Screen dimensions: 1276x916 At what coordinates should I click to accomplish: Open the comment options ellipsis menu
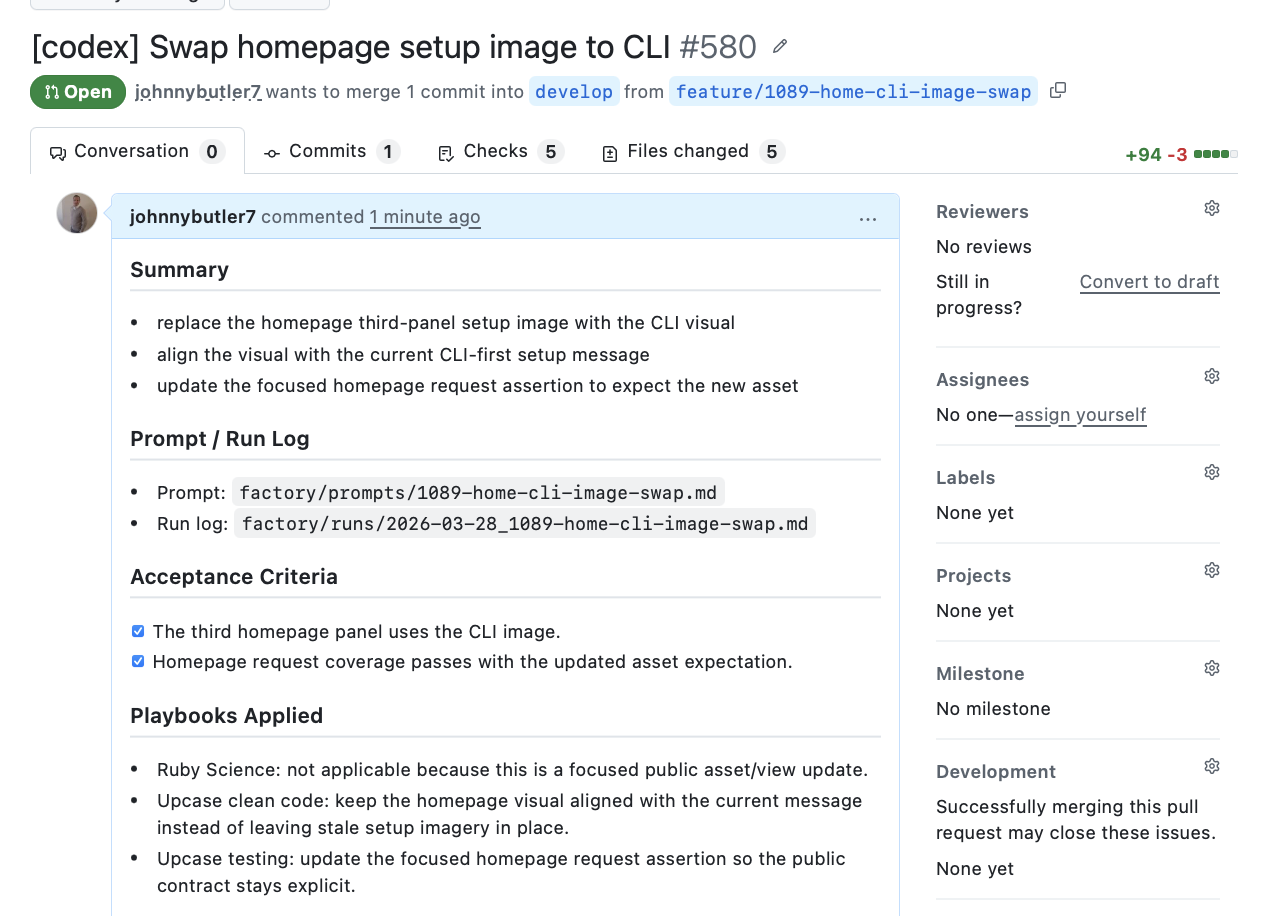pos(867,218)
